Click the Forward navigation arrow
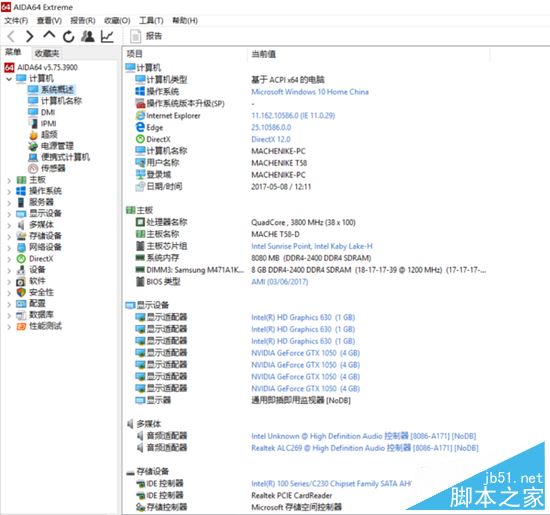 tap(30, 36)
